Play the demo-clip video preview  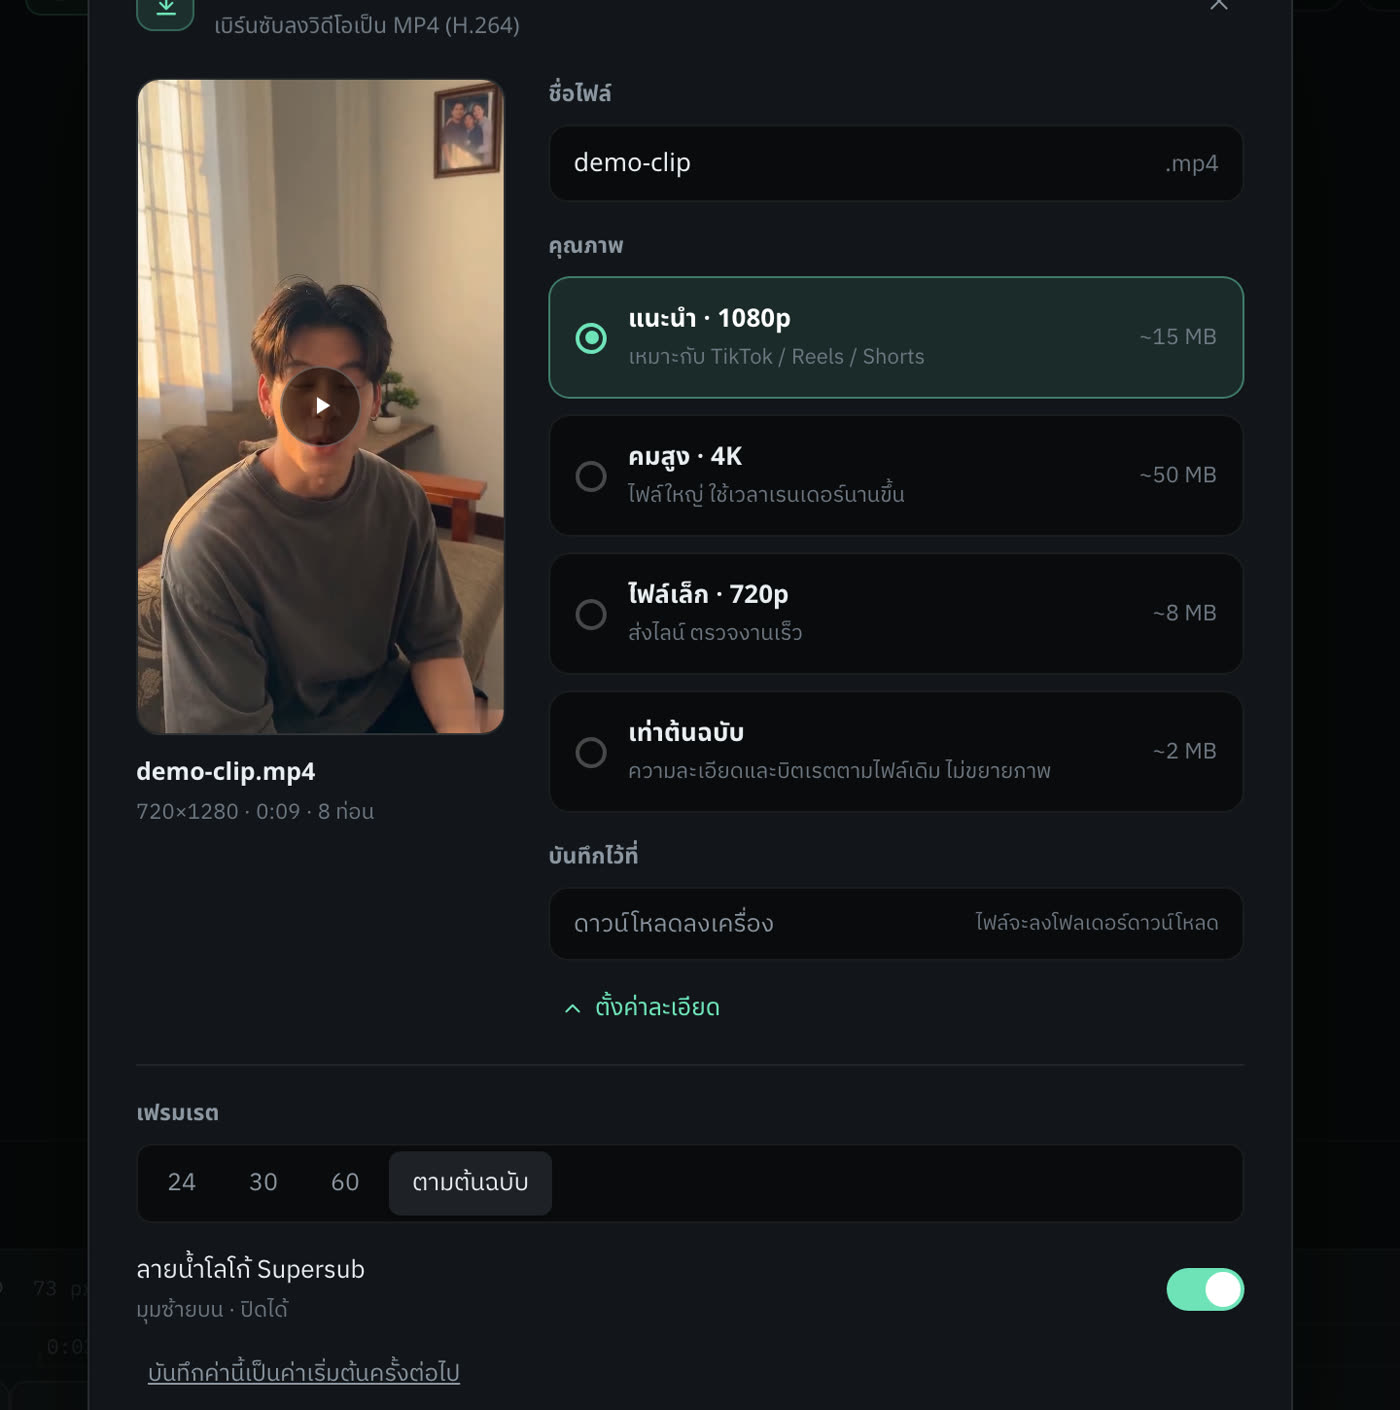320,406
